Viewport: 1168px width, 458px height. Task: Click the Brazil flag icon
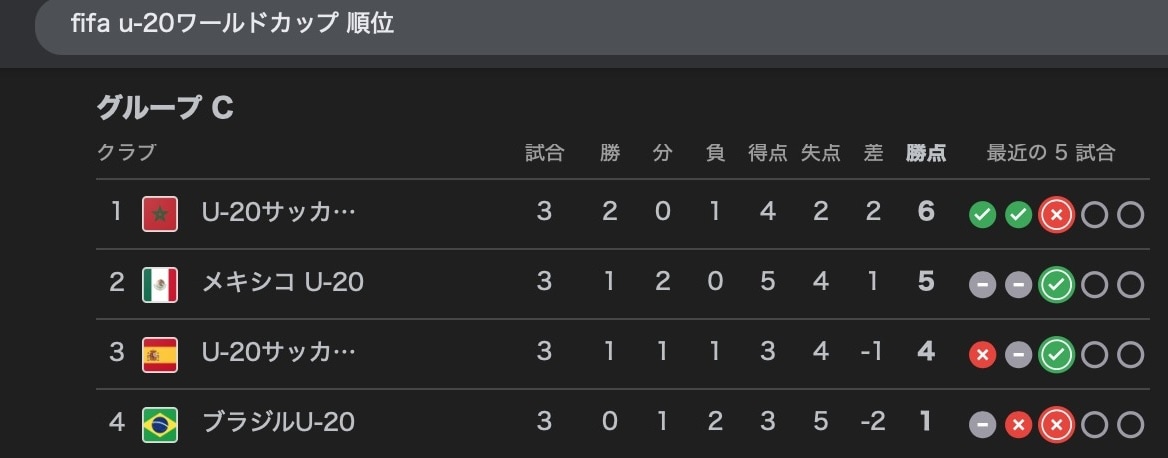(x=160, y=424)
